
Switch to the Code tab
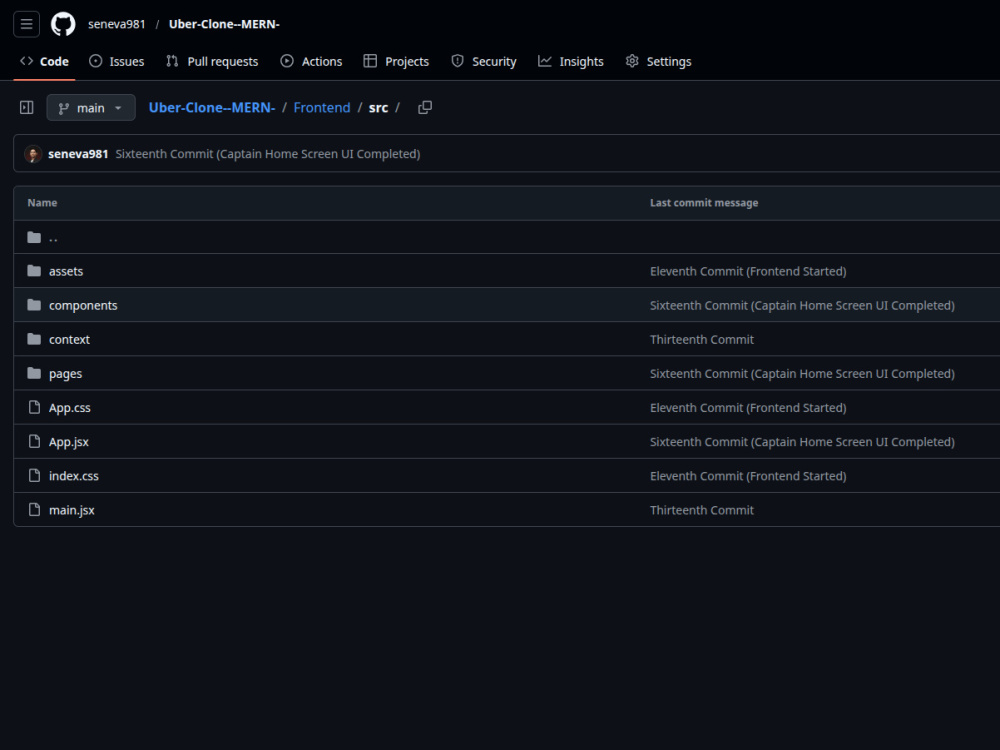pos(45,61)
